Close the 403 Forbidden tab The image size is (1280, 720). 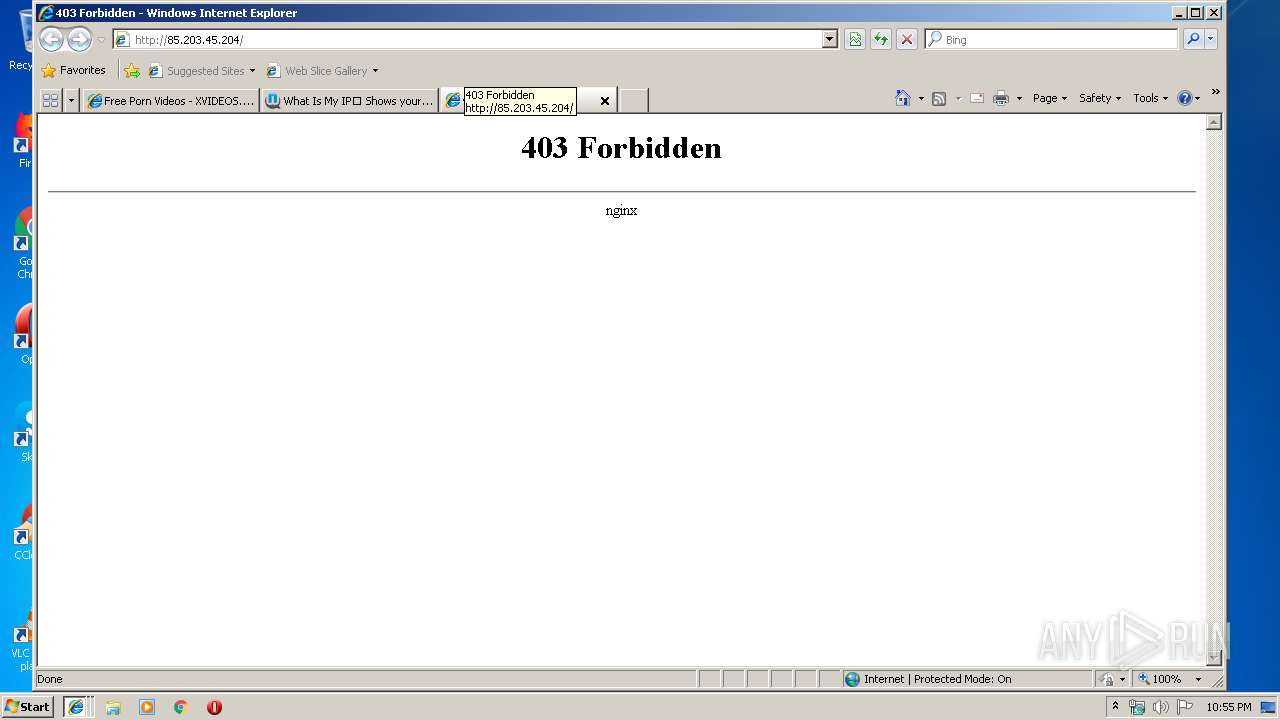pyautogui.click(x=605, y=101)
